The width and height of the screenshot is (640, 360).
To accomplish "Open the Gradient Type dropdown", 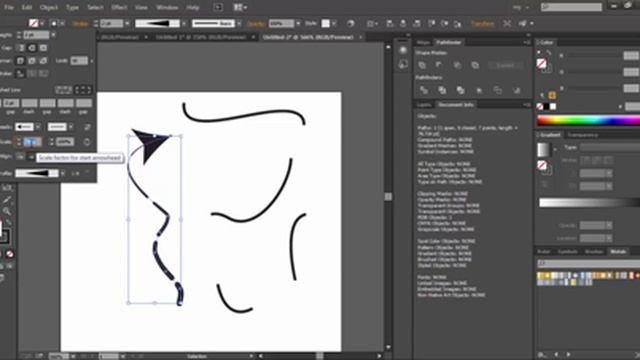I will click(610, 147).
